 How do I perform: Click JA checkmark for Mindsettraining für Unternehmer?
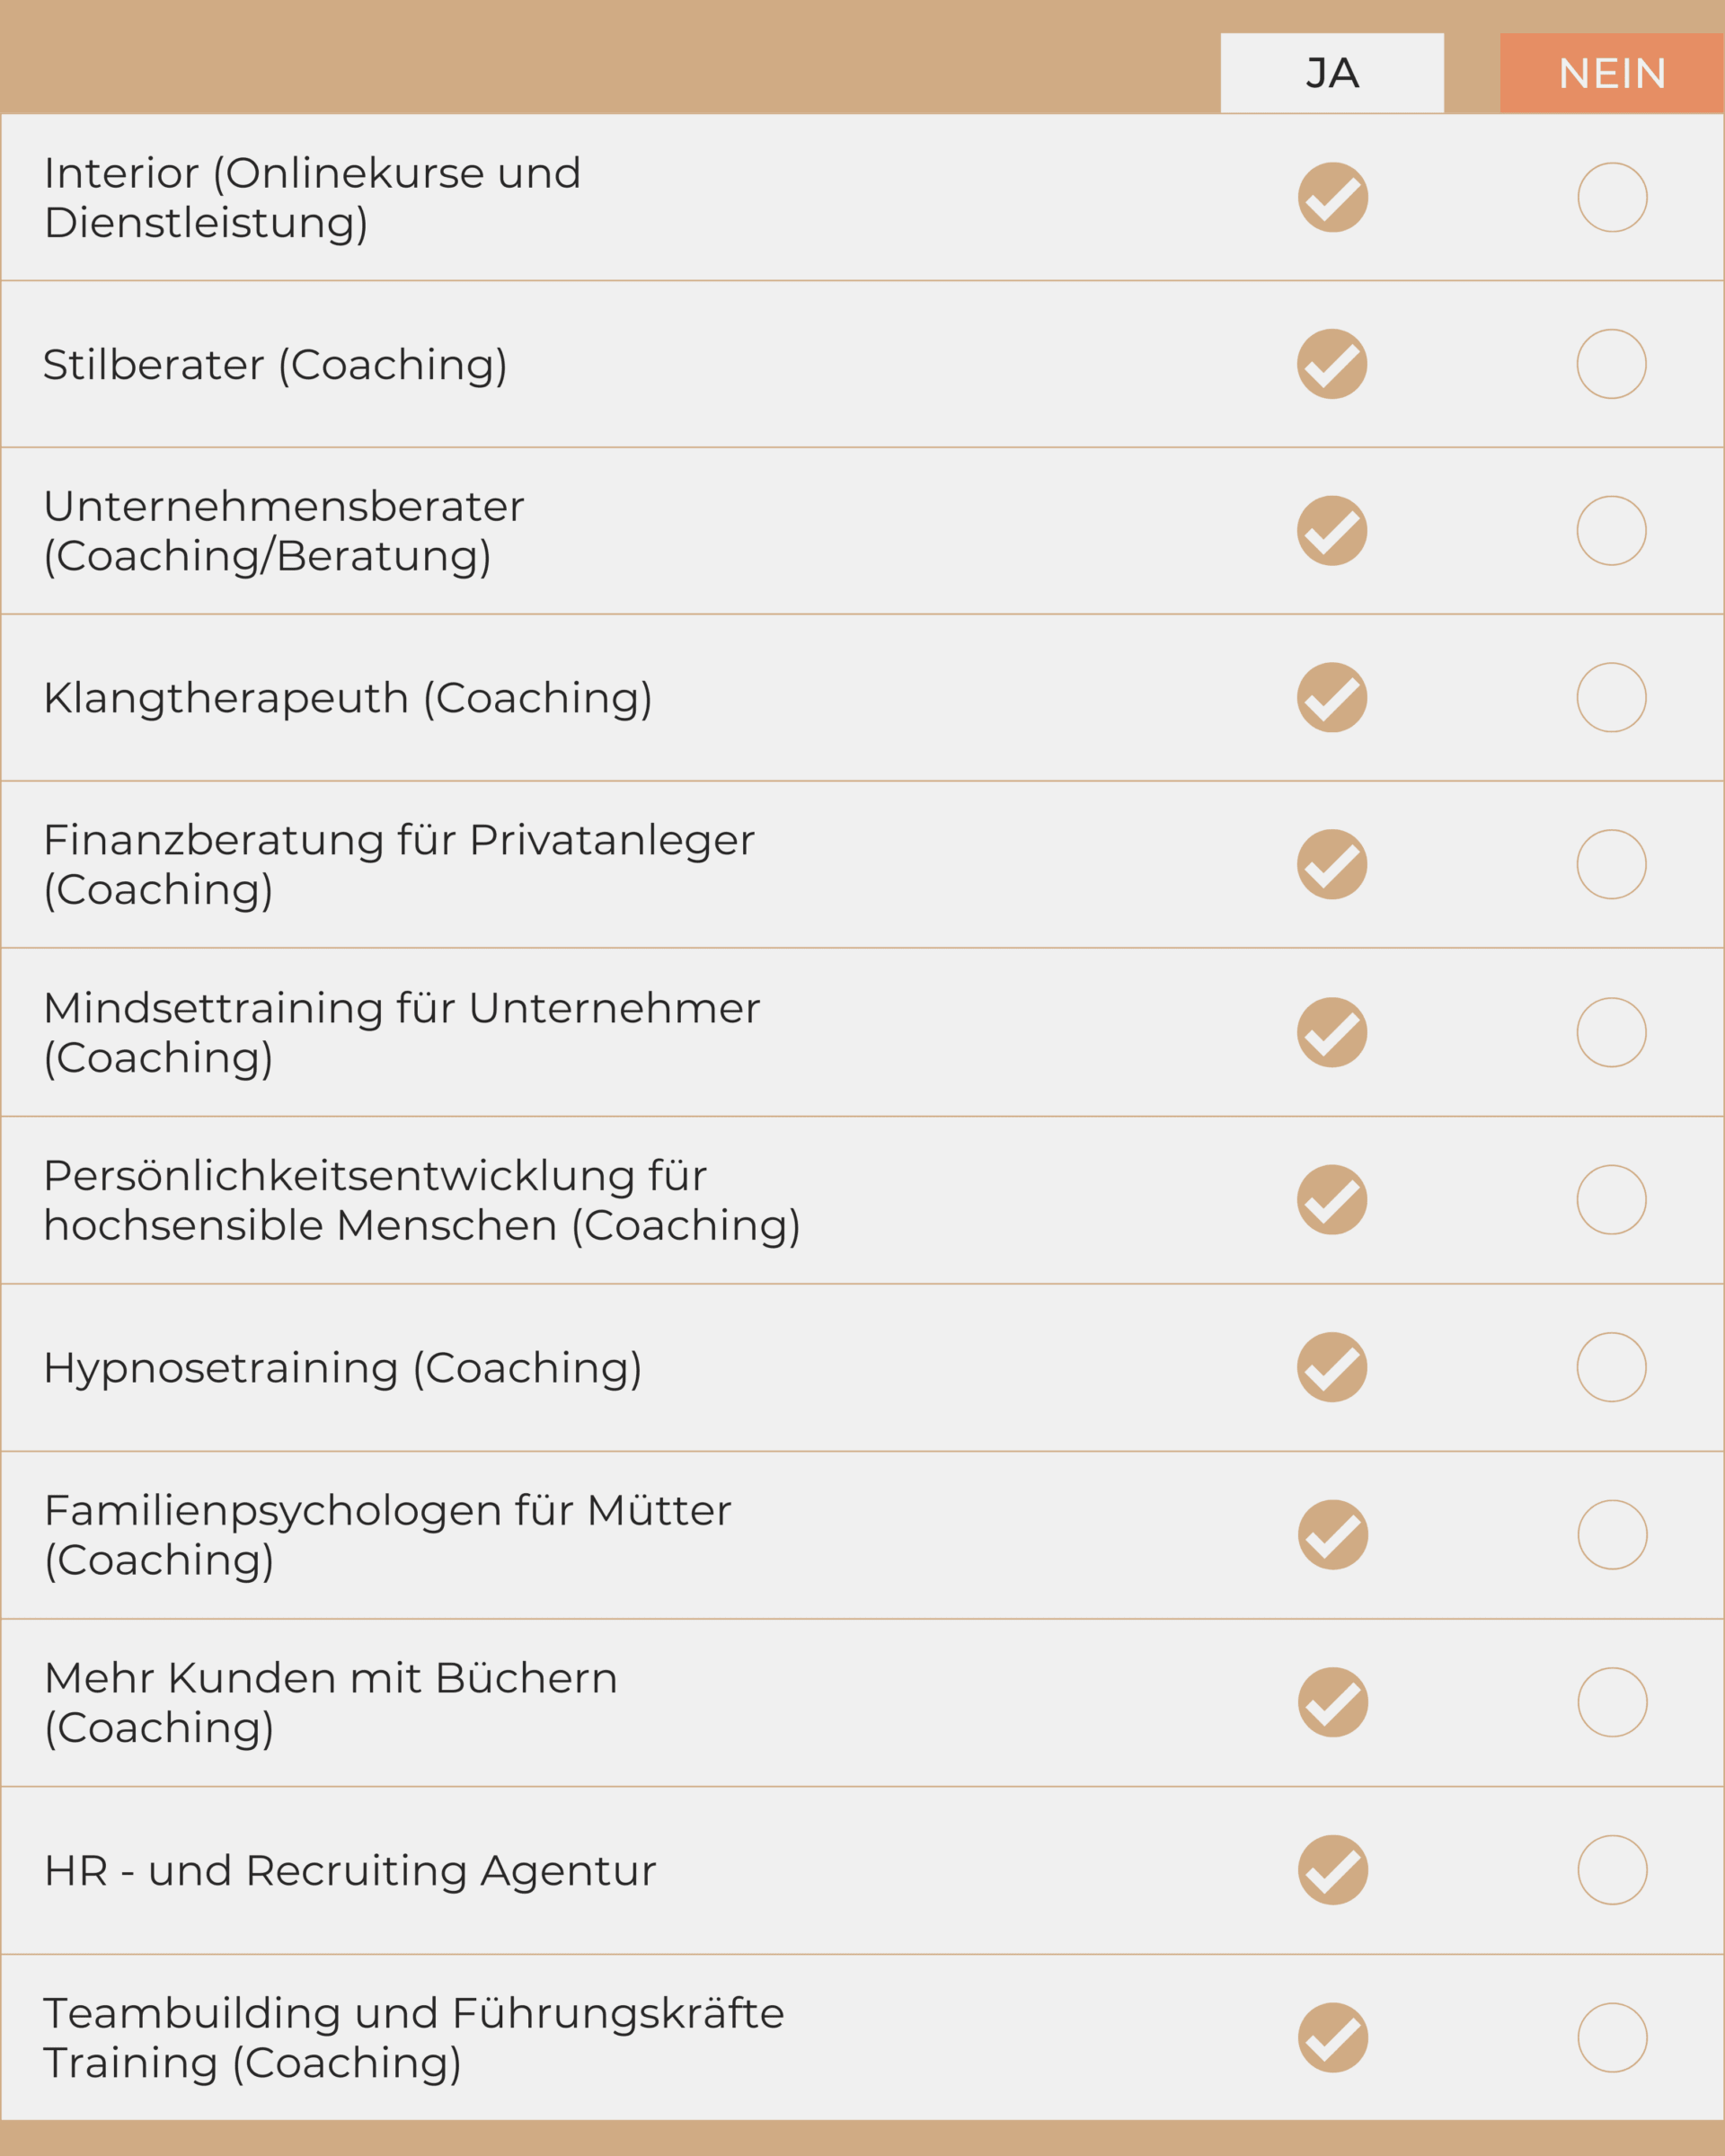pyautogui.click(x=1331, y=1033)
